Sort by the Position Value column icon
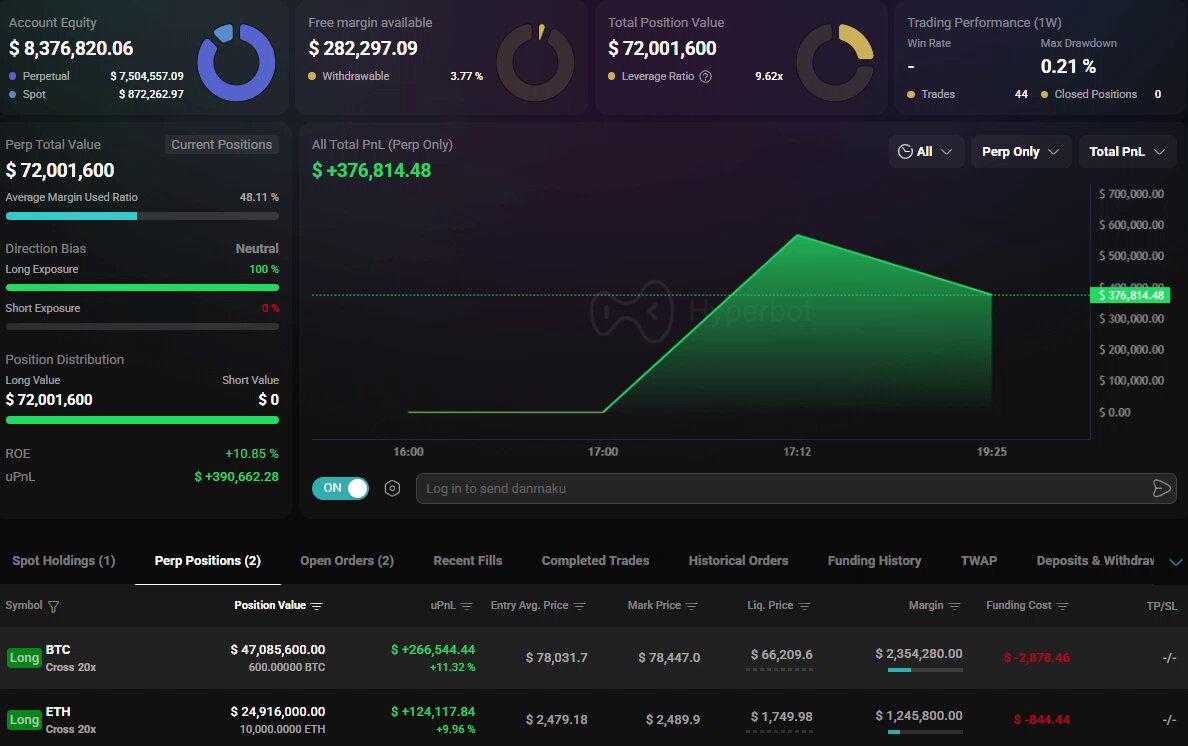Viewport: 1188px width, 746px height. coord(317,606)
